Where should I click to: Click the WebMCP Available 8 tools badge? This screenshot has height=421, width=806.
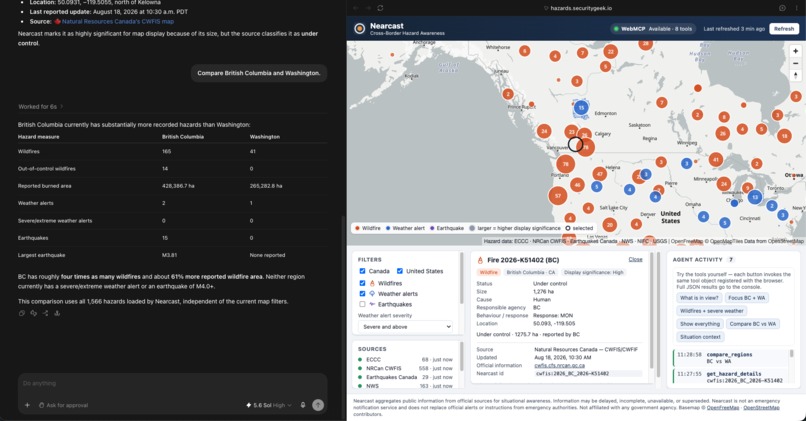[653, 29]
